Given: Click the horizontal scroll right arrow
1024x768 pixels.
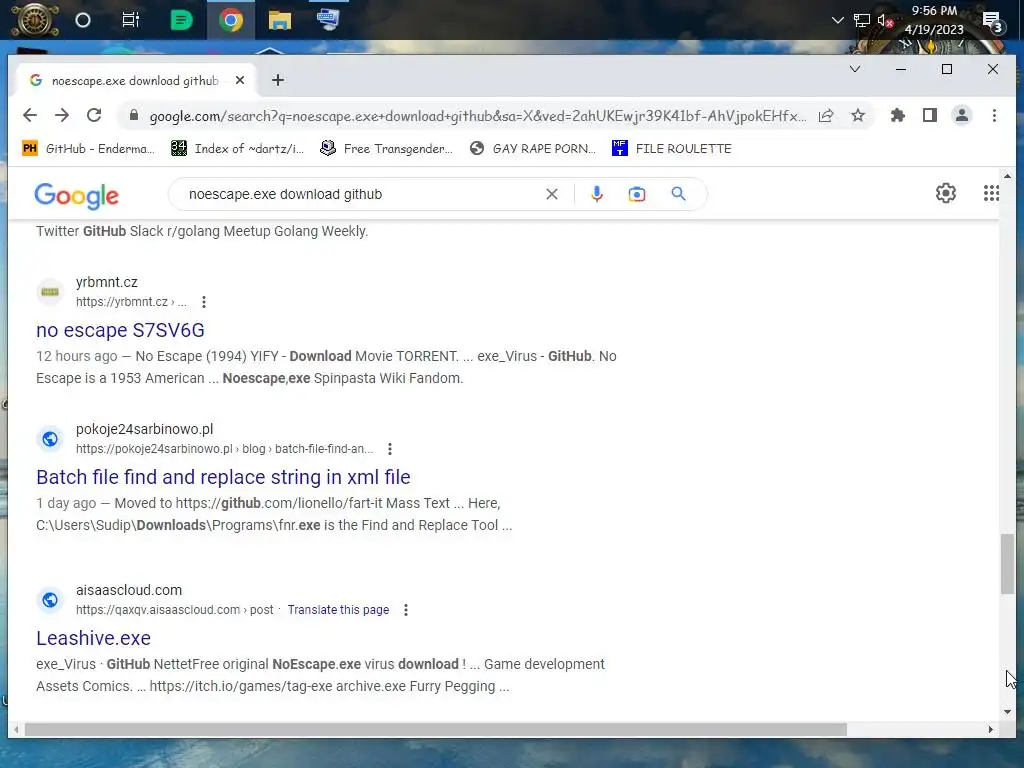Looking at the screenshot, I should point(991,729).
